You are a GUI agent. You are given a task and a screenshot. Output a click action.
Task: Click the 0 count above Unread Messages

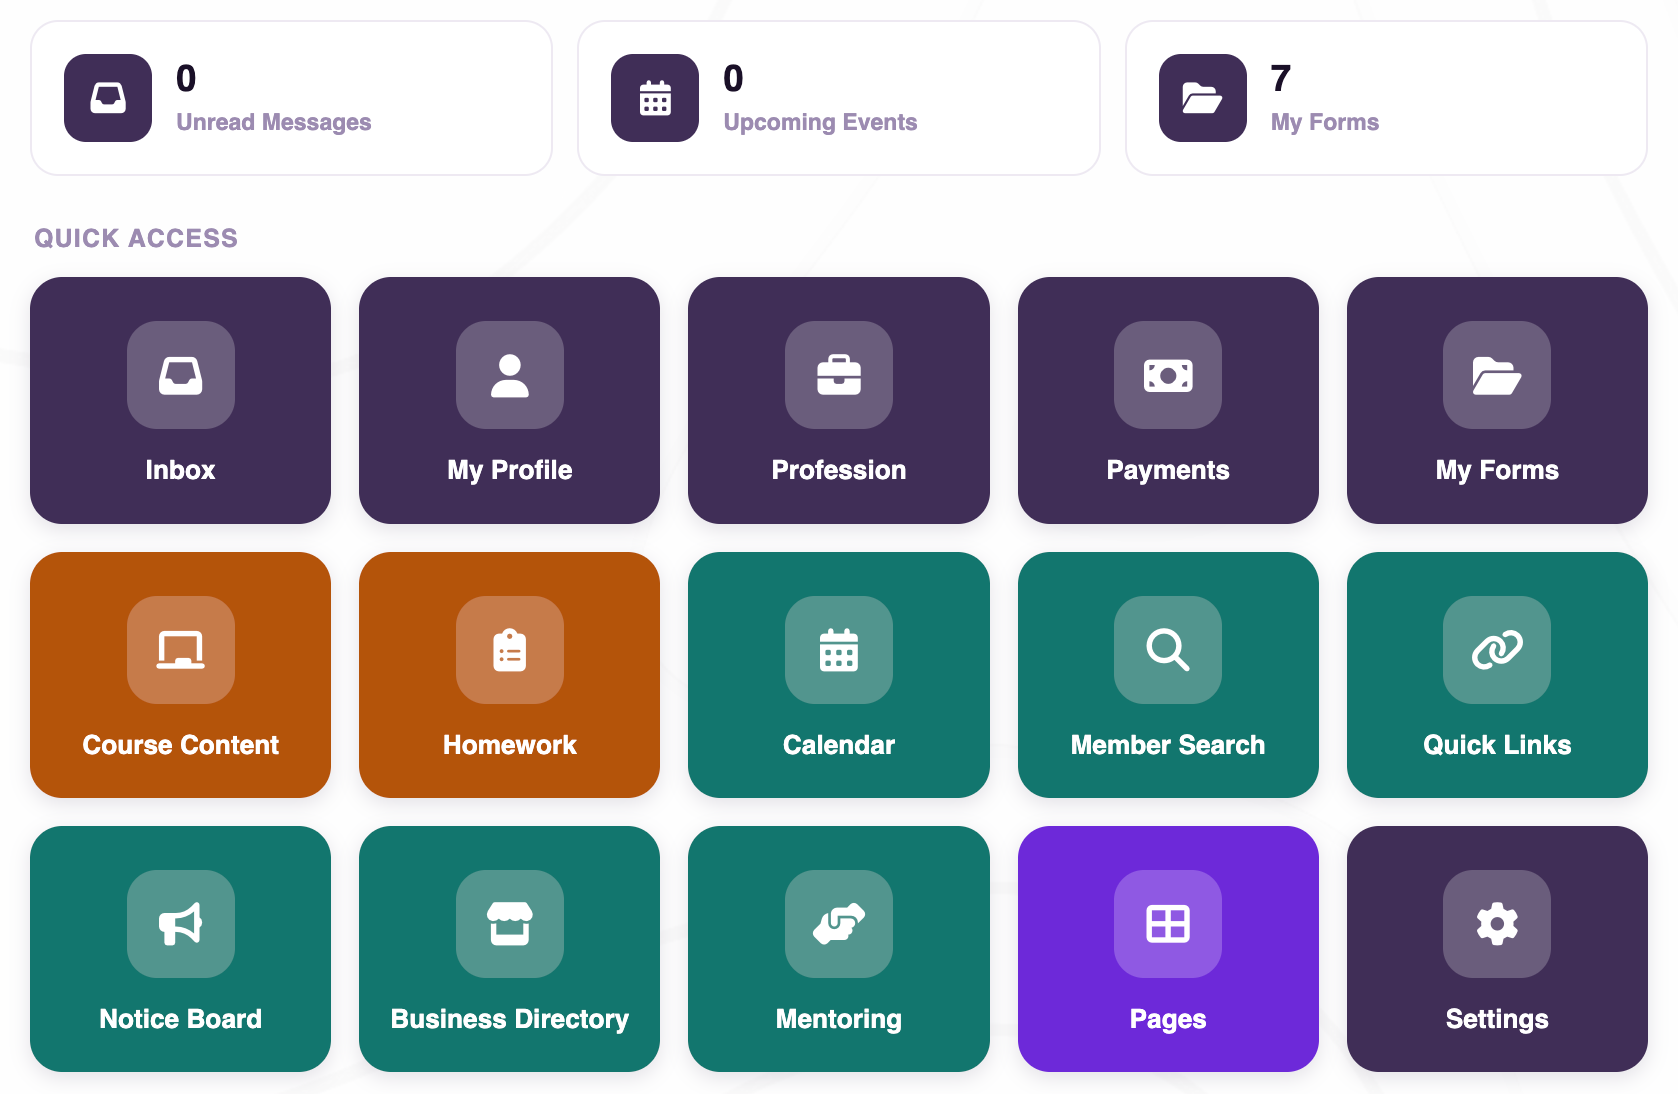tap(186, 78)
